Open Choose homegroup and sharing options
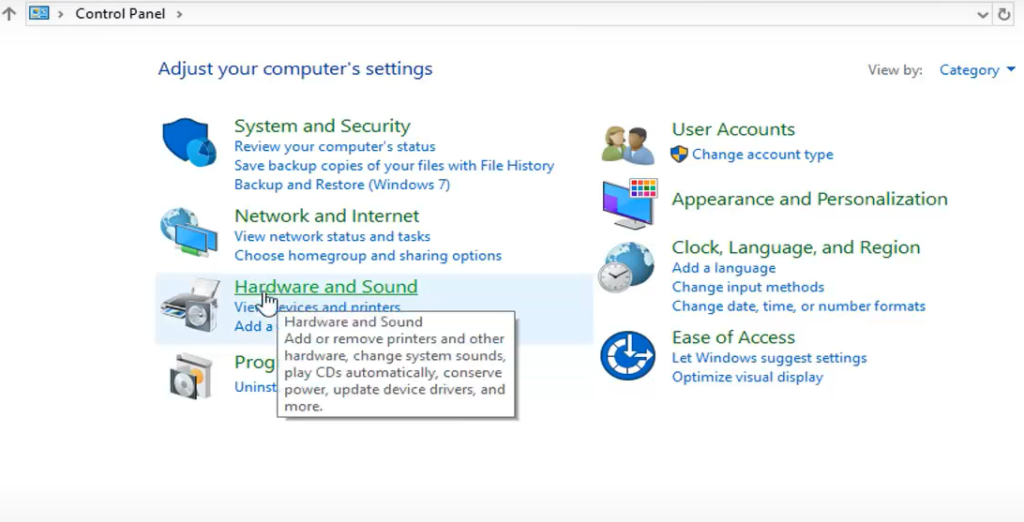 click(368, 255)
